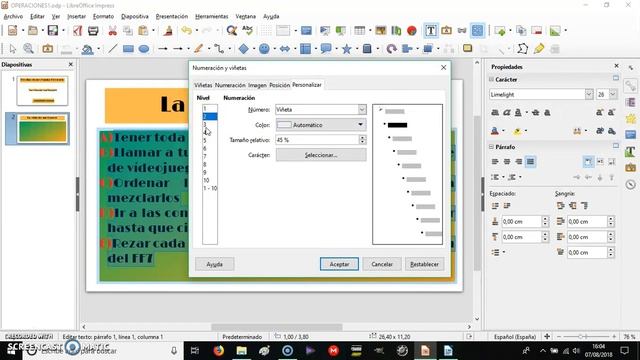The width and height of the screenshot is (640, 360).
Task: Select the Stars shapes tool
Action: [x=347, y=49]
